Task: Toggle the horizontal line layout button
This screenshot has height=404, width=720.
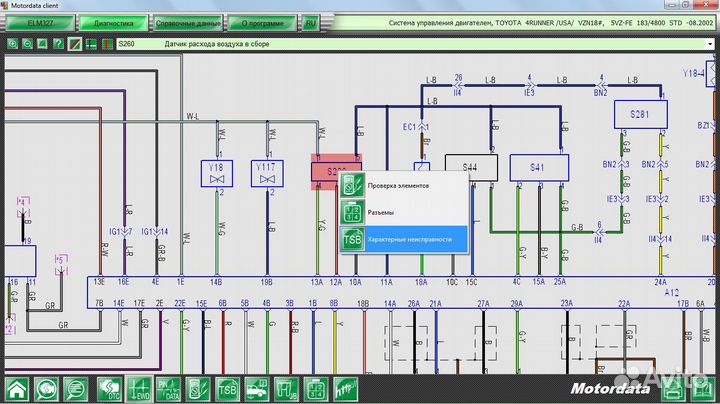Action: click(90, 44)
